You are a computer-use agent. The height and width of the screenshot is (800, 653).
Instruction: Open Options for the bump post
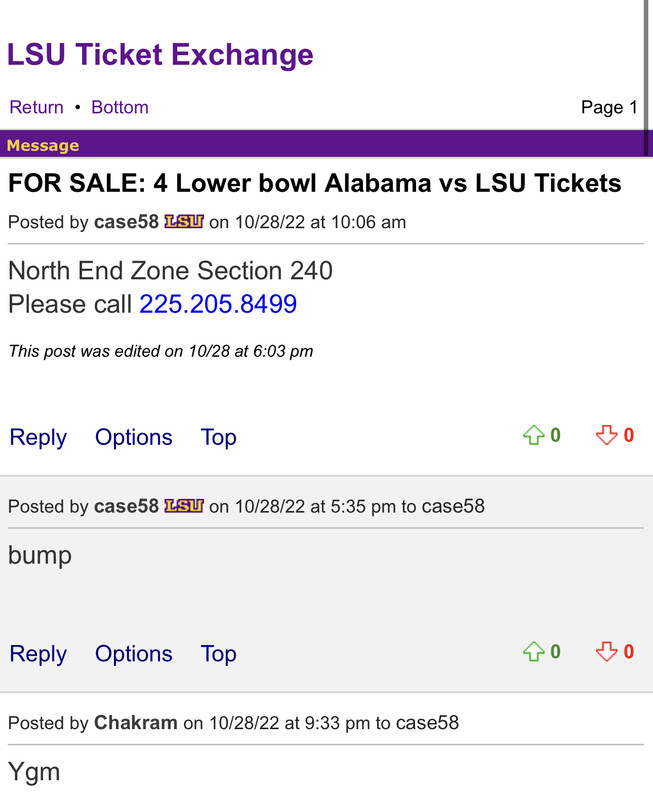click(x=134, y=654)
